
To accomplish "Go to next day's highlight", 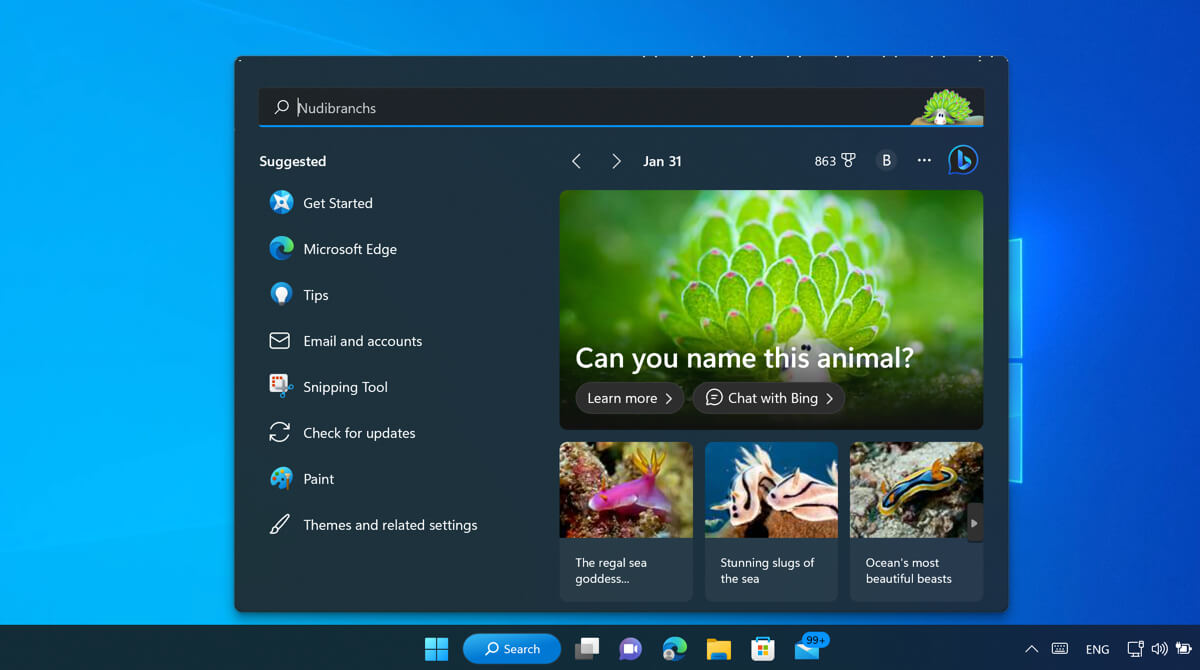I will pyautogui.click(x=616, y=161).
